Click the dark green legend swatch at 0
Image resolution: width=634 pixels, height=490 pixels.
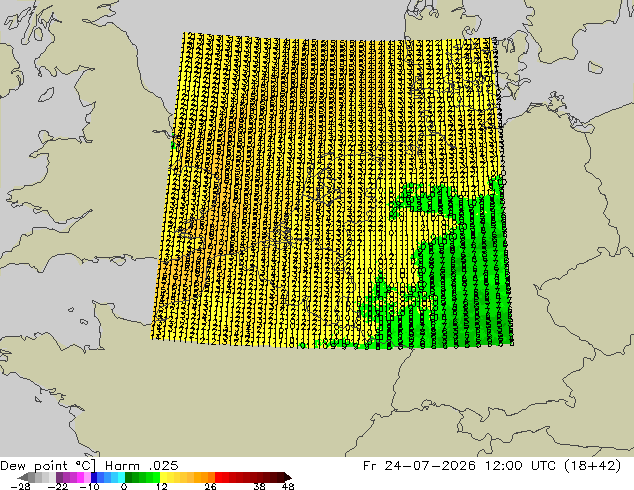click(x=129, y=477)
